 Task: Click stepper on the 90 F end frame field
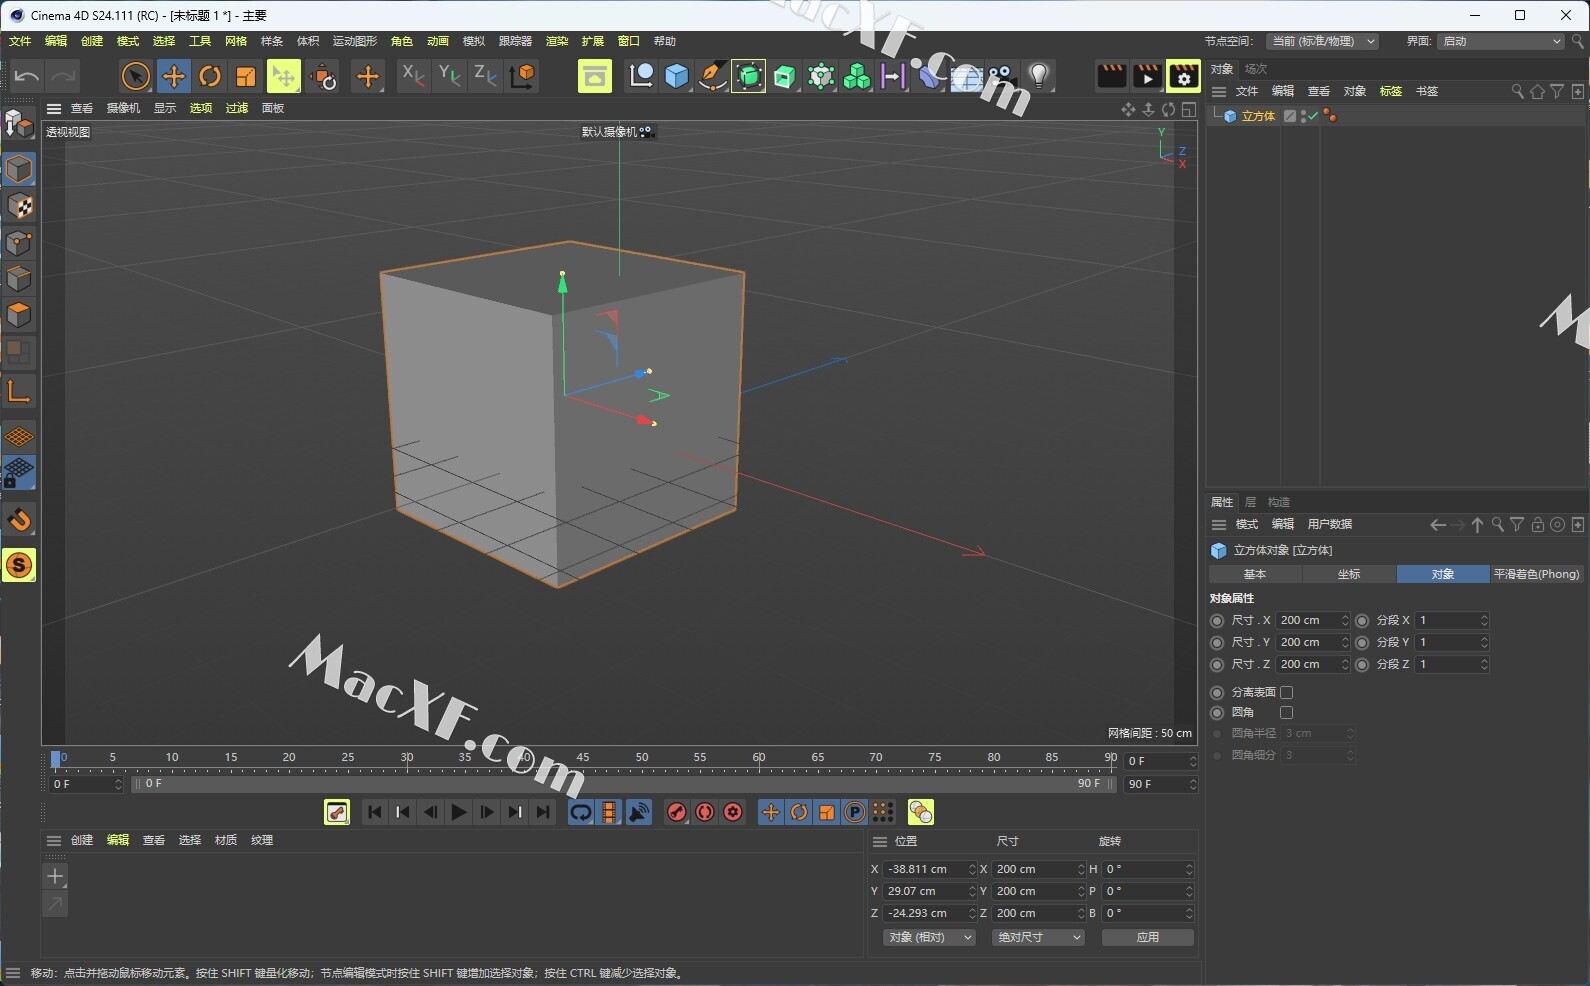(x=1193, y=784)
